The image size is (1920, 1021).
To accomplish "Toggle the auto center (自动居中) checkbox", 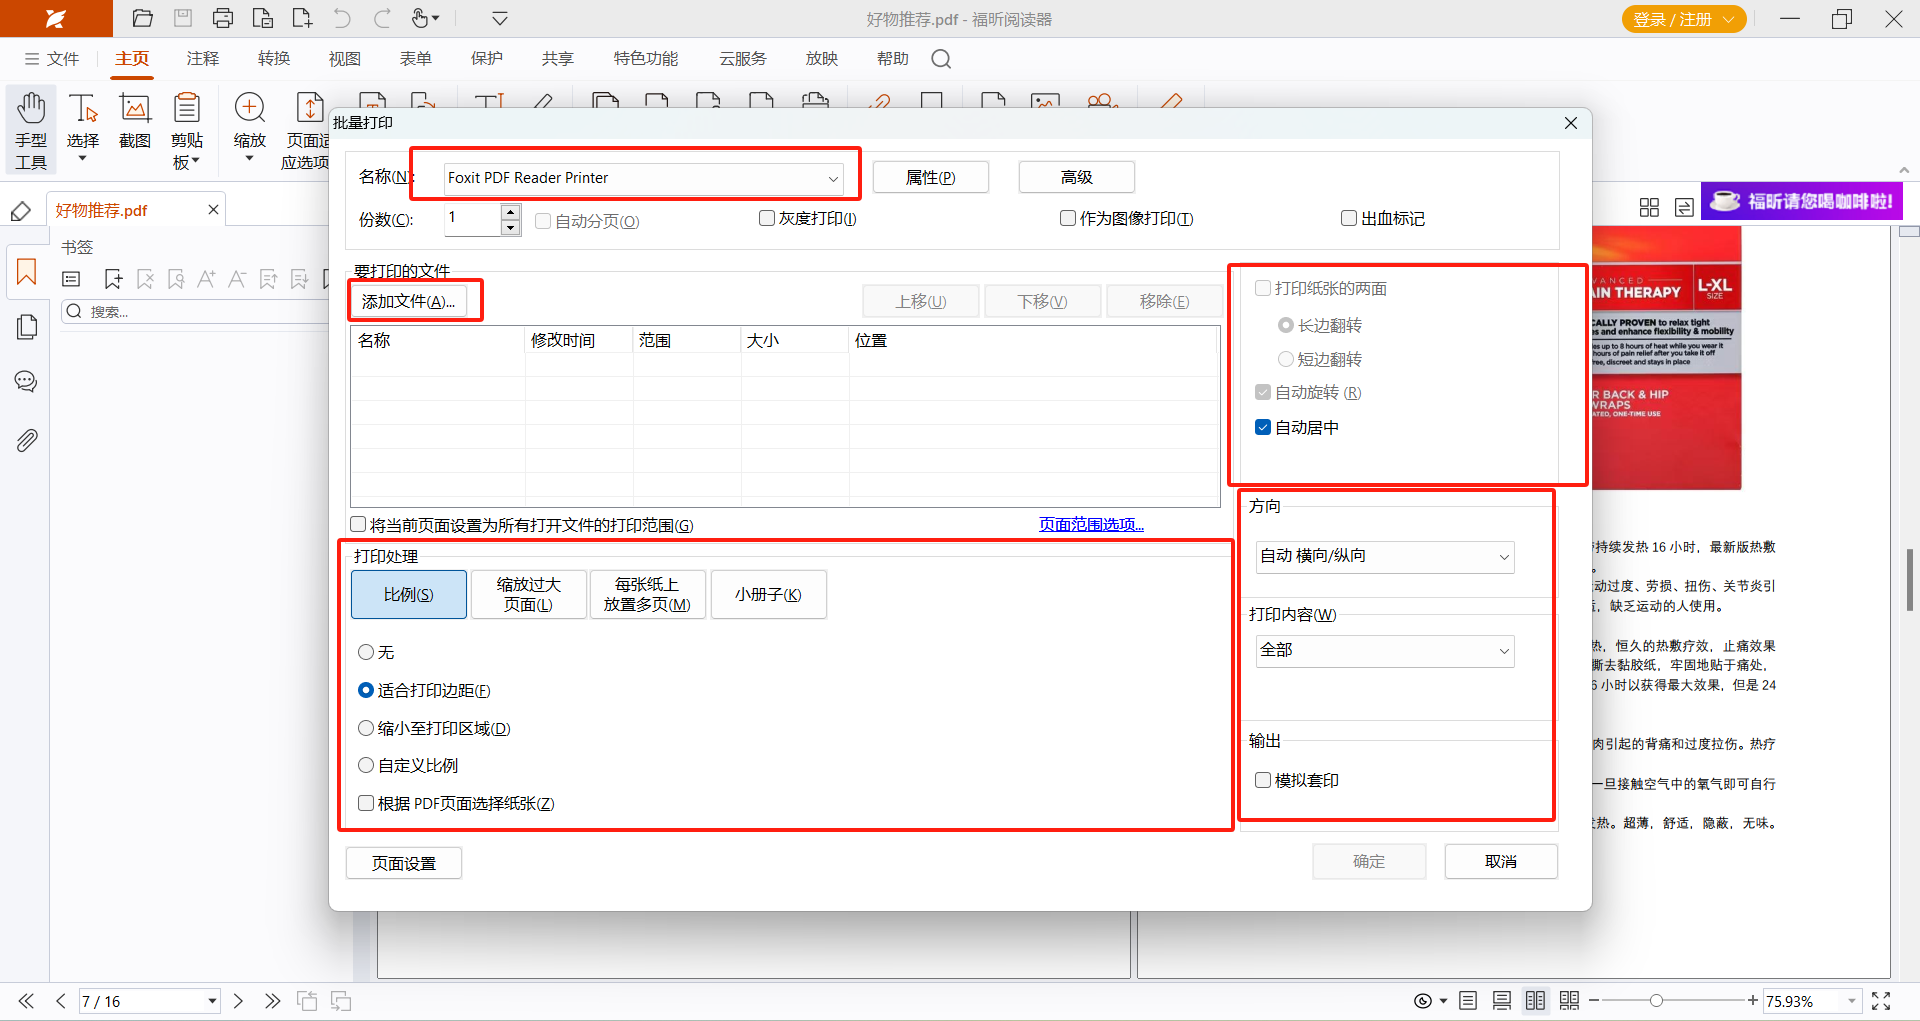I will [x=1263, y=427].
